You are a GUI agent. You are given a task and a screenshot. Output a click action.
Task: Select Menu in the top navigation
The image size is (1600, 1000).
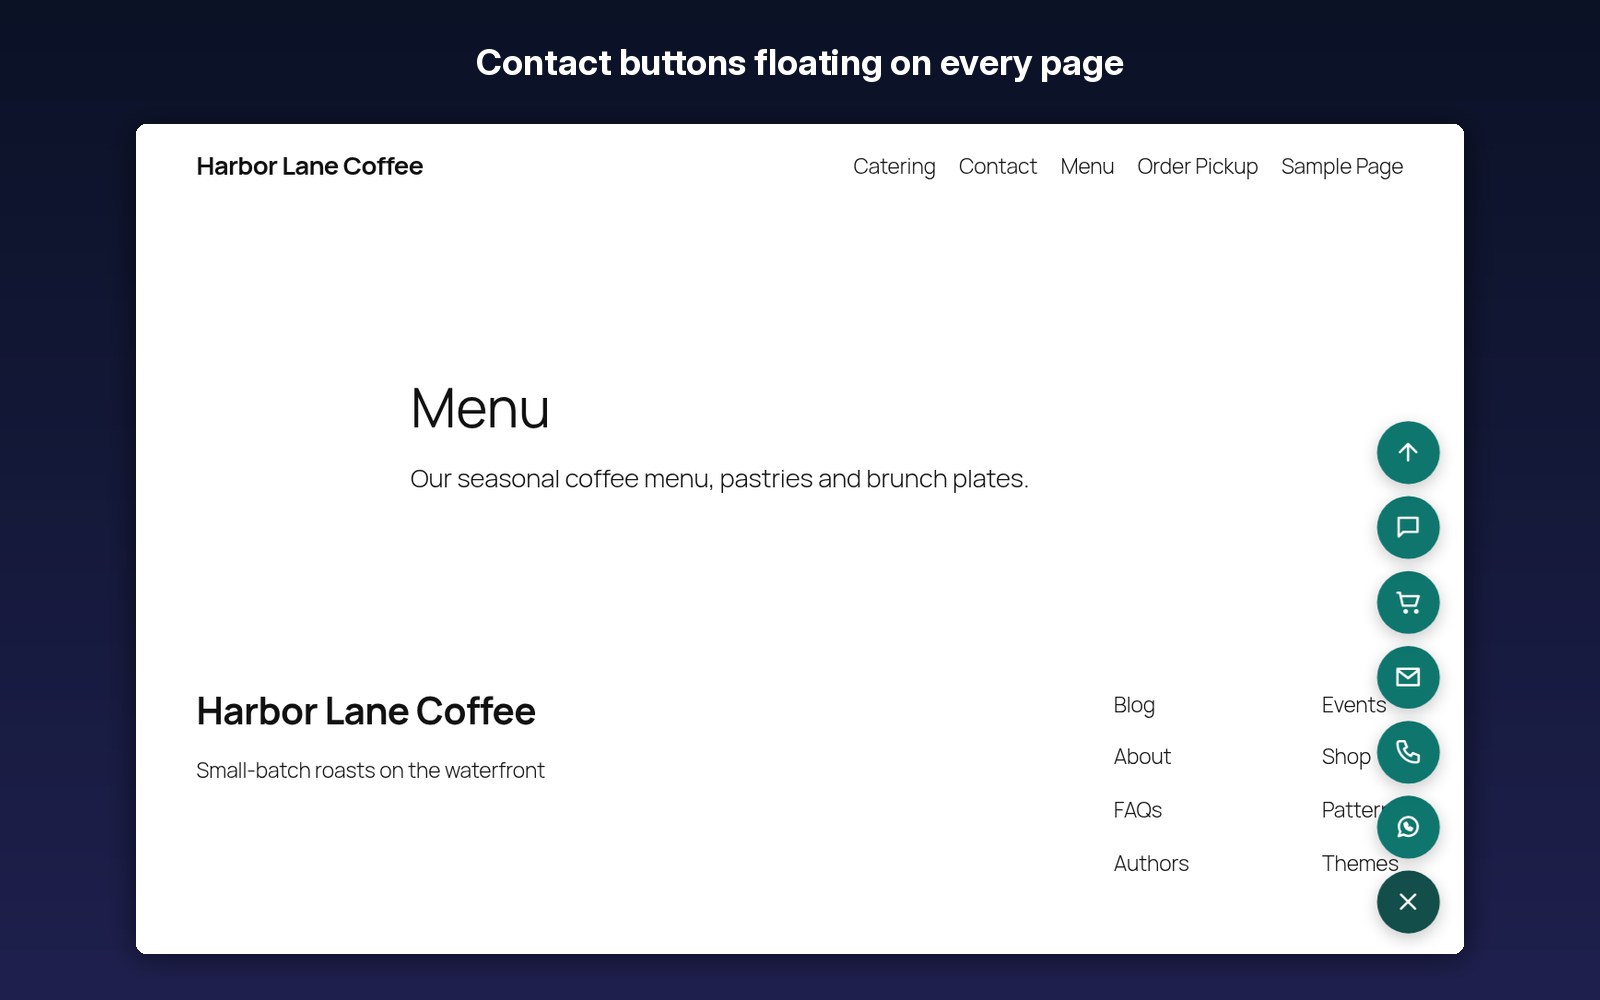pos(1087,167)
